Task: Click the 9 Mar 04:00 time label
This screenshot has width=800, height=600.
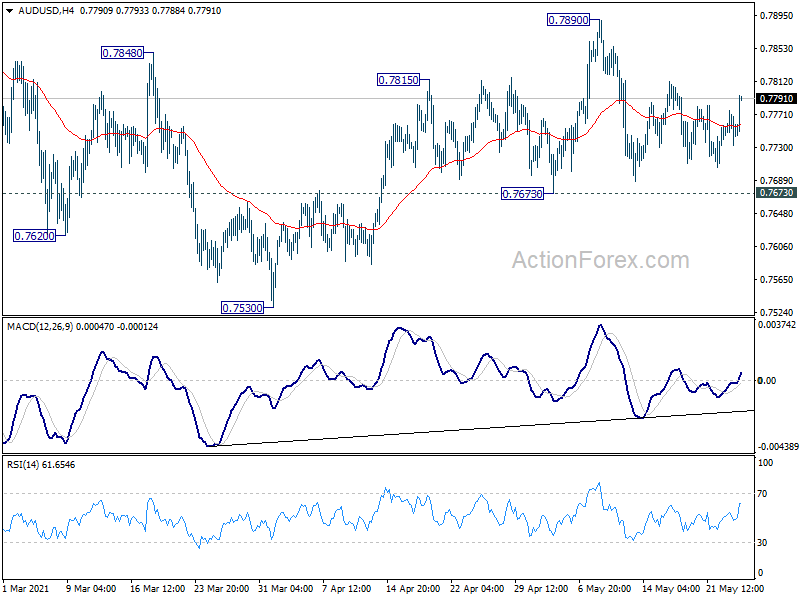Action: coord(91,589)
